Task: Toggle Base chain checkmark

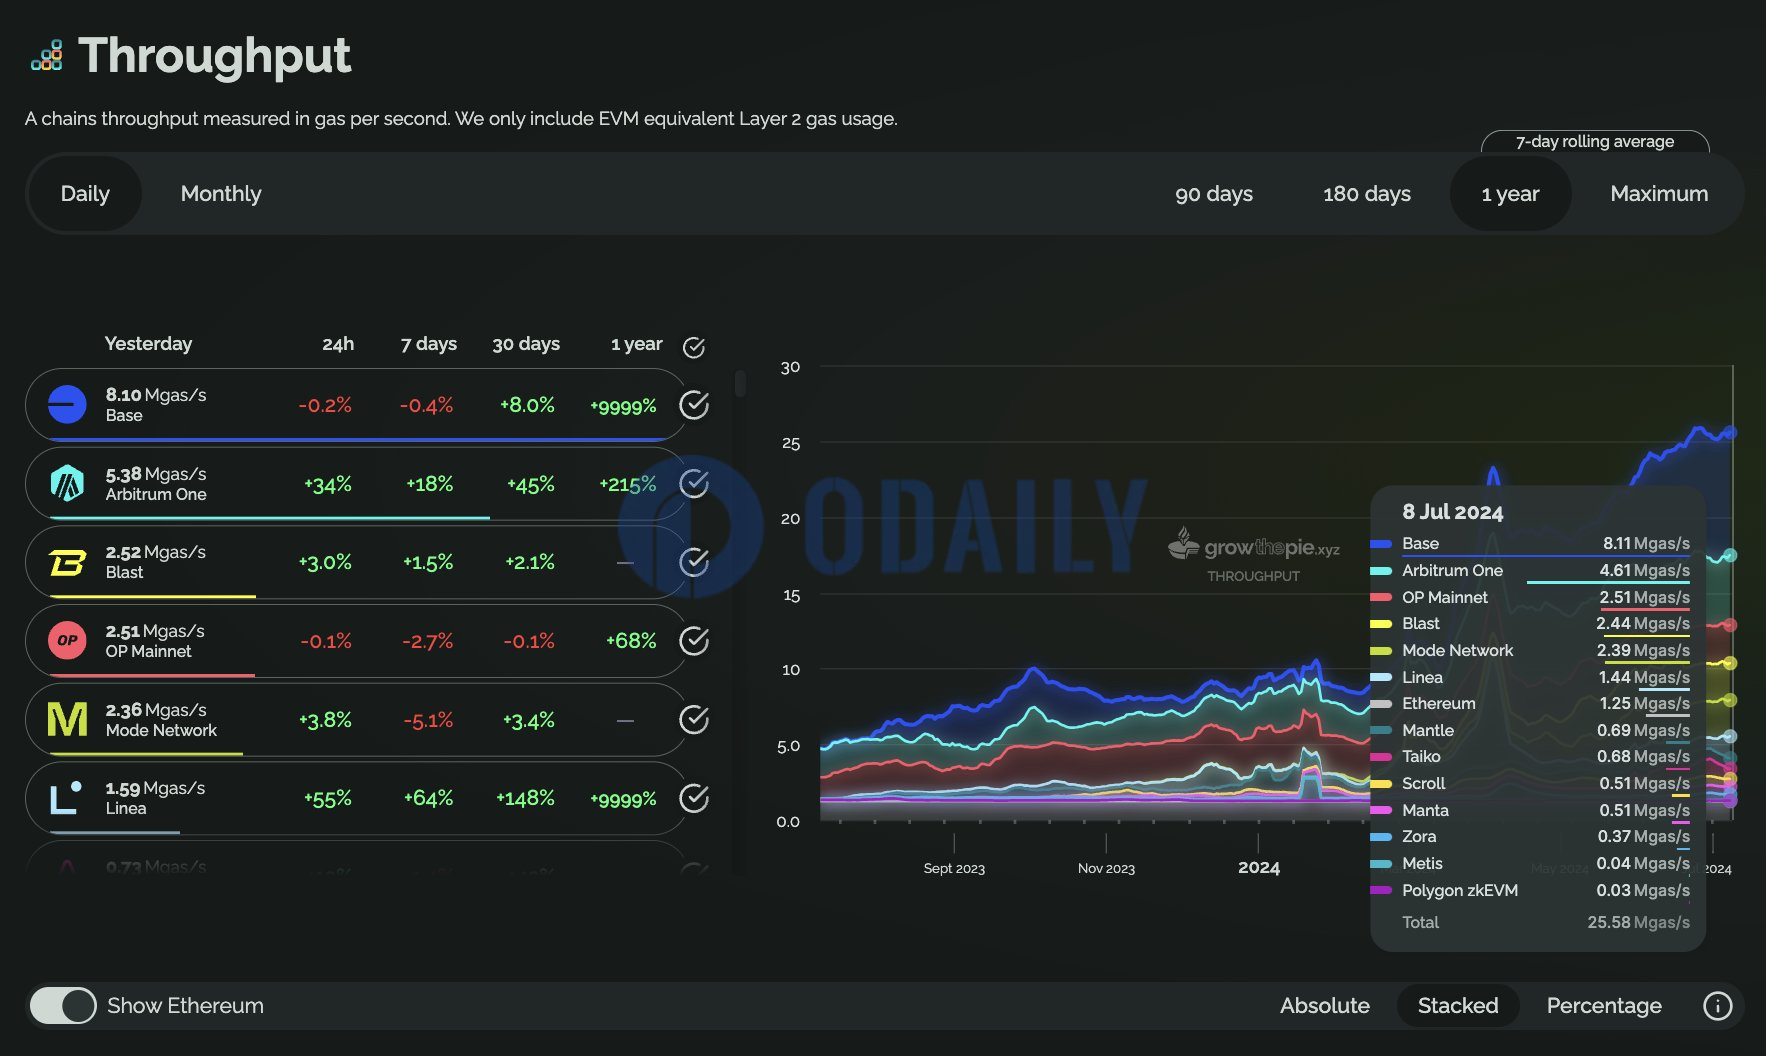Action: click(x=694, y=405)
